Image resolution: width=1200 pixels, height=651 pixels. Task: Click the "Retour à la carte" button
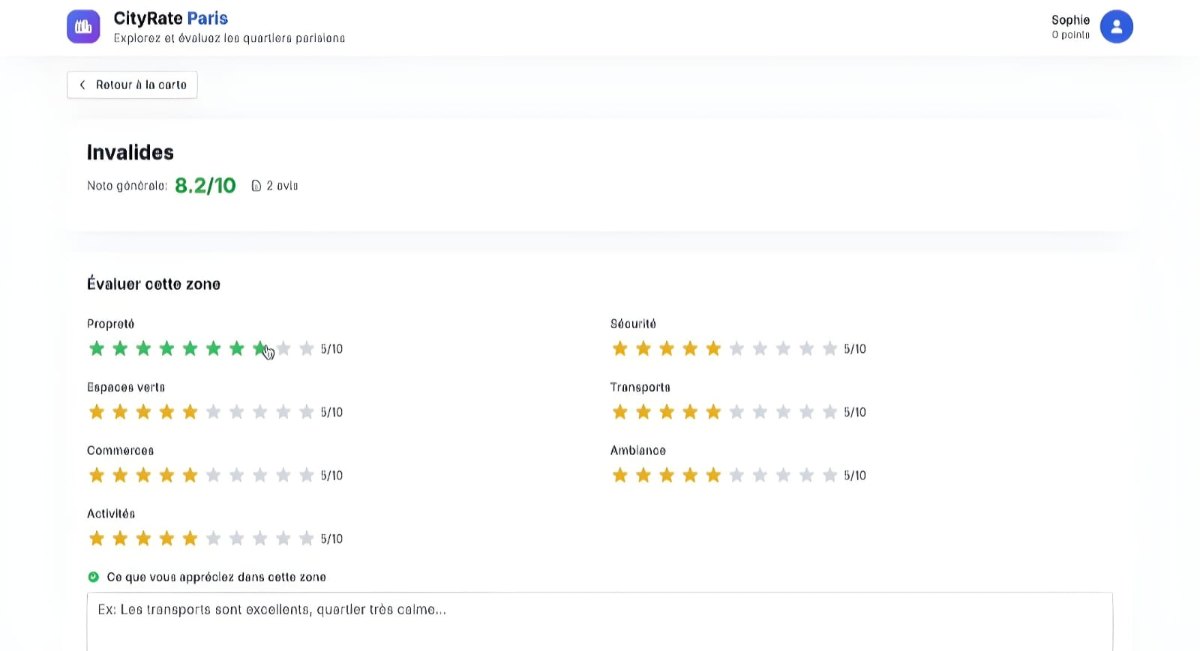point(131,84)
